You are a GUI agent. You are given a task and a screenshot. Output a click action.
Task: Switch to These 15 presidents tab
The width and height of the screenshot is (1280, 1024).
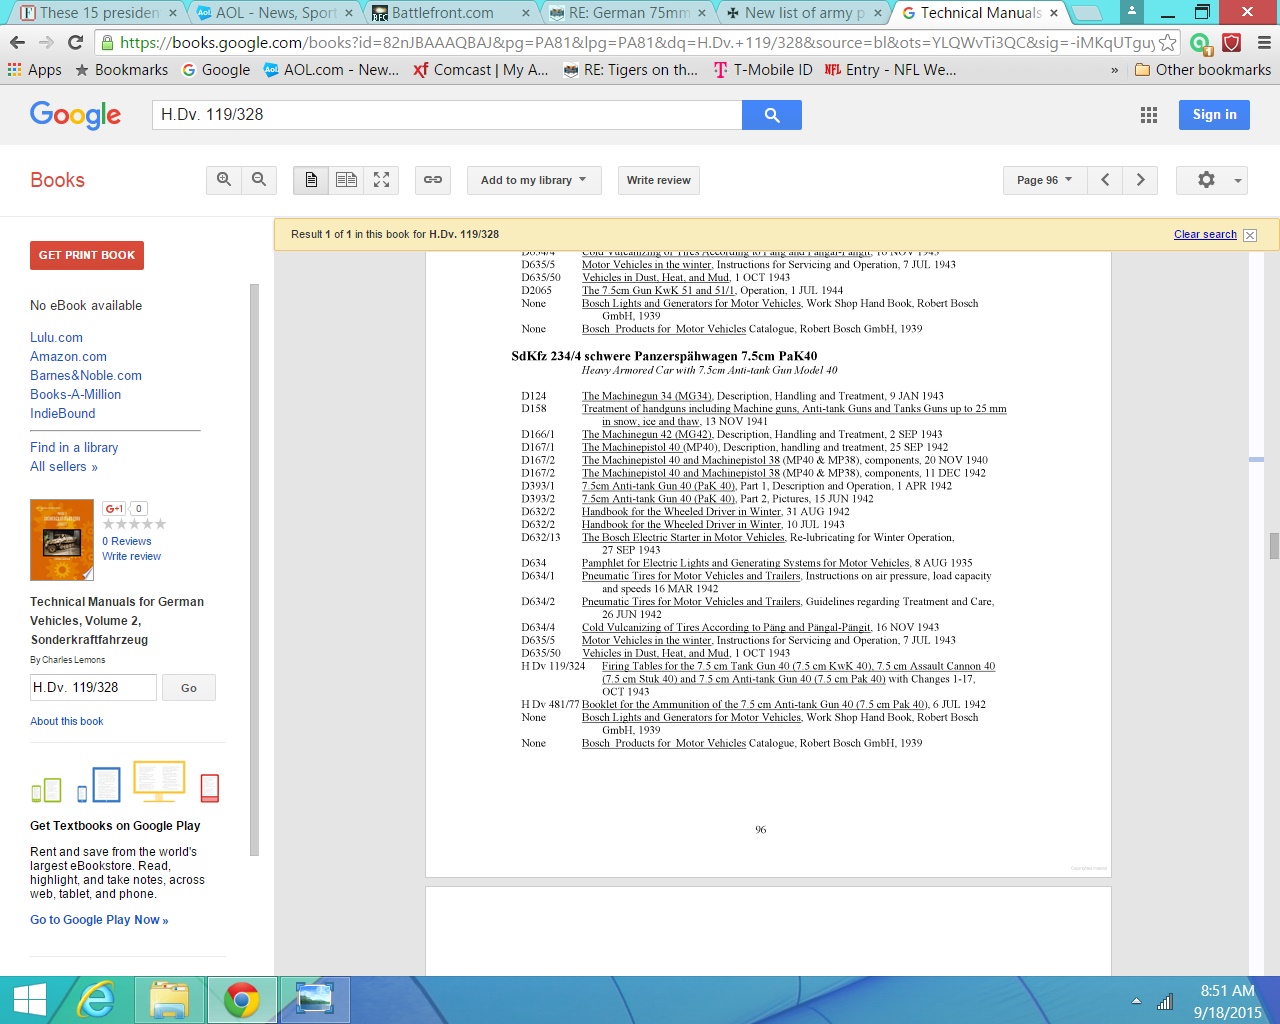pos(98,13)
